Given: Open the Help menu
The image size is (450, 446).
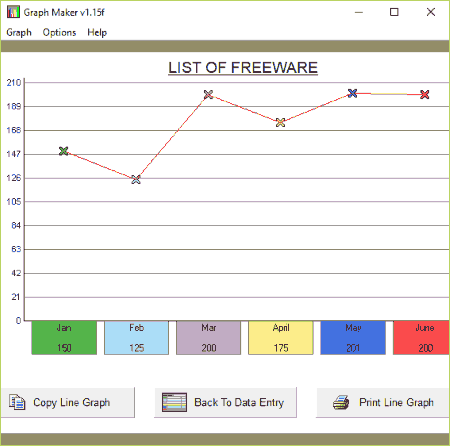Looking at the screenshot, I should pos(97,32).
